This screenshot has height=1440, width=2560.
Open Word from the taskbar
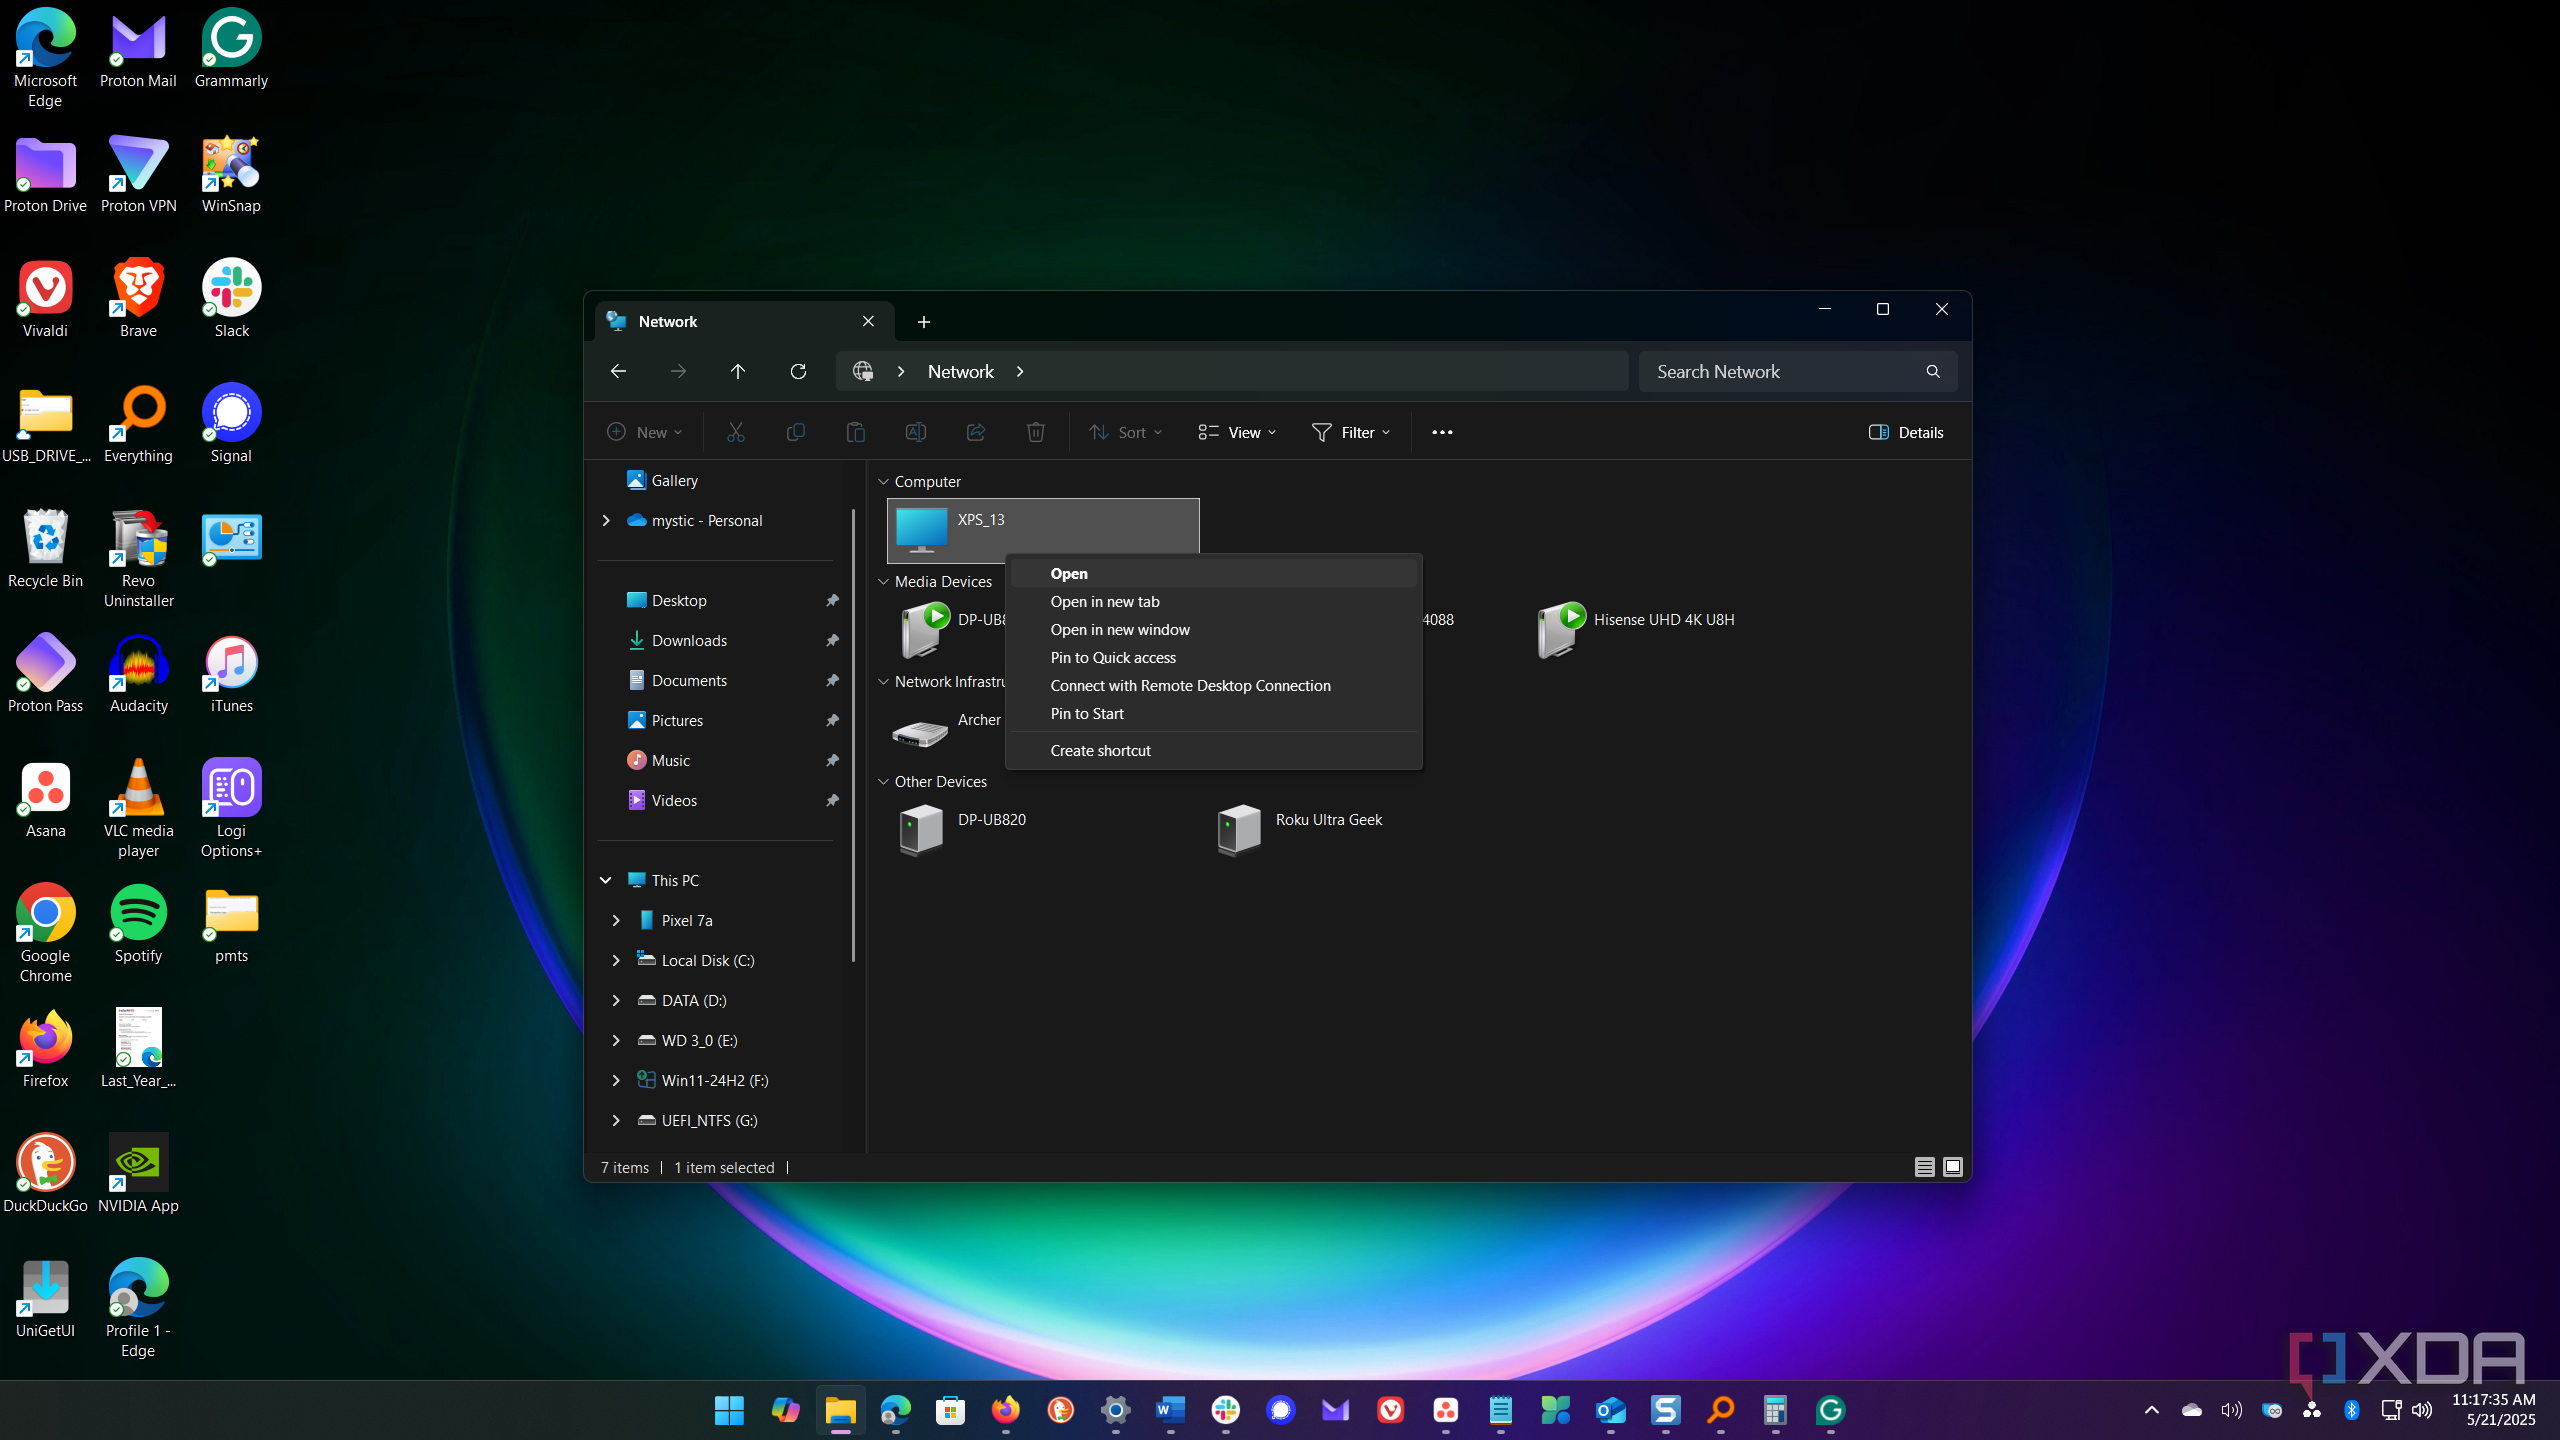(x=1170, y=1410)
